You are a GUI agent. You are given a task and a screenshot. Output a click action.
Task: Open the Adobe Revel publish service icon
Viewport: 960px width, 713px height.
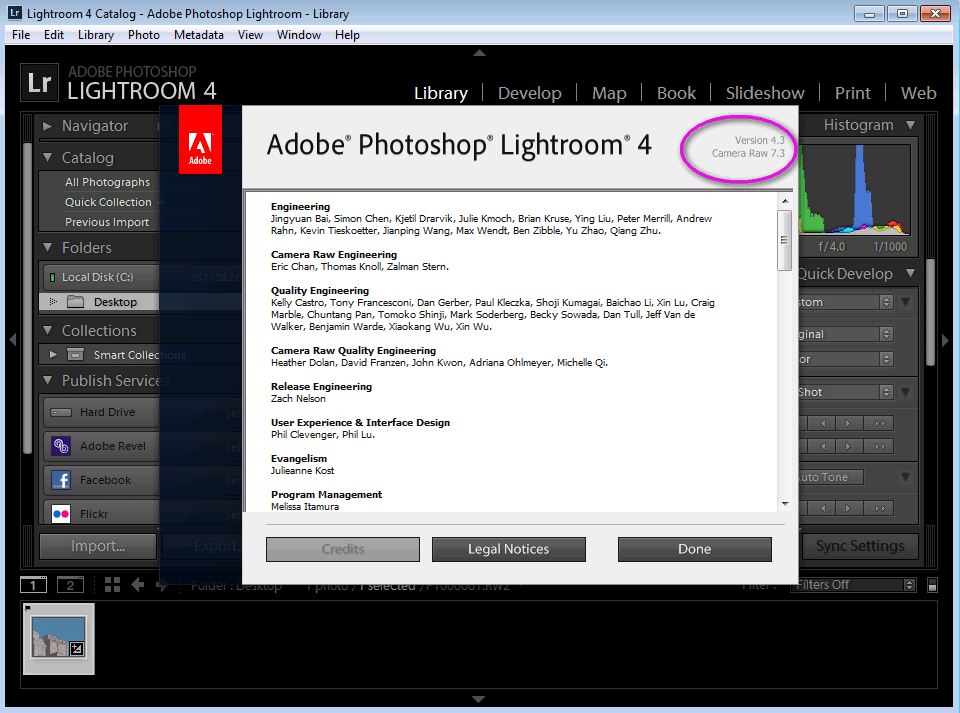(61, 446)
